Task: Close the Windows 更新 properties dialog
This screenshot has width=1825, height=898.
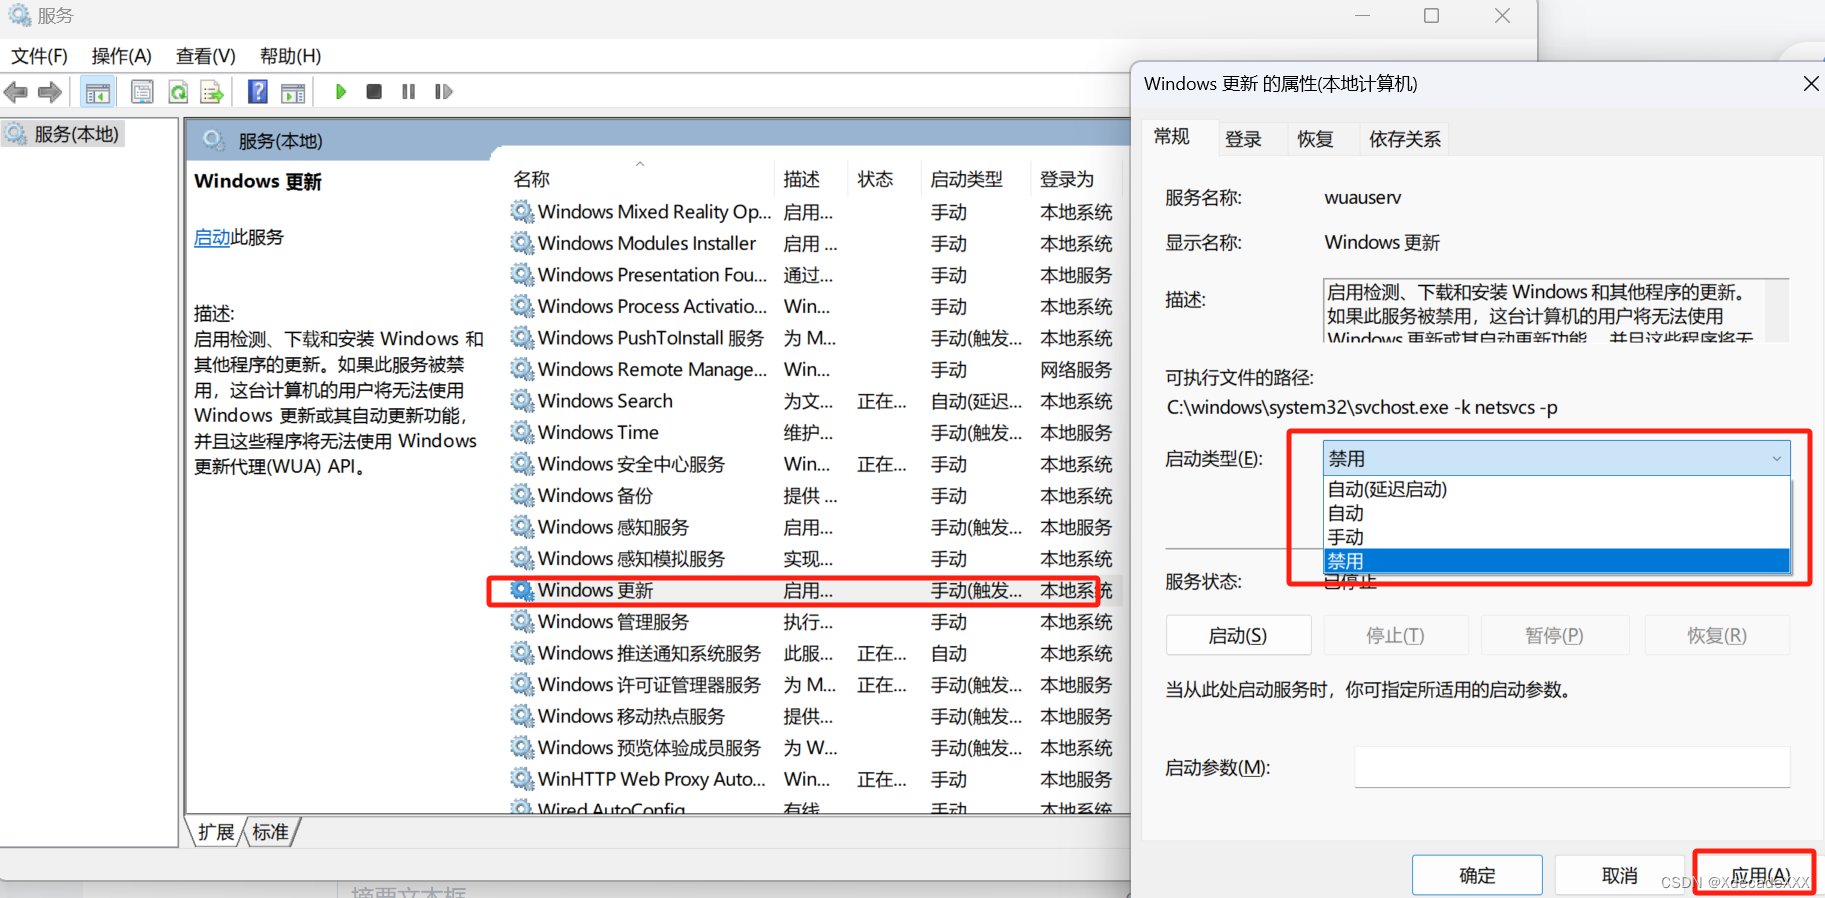Action: pos(1811,84)
